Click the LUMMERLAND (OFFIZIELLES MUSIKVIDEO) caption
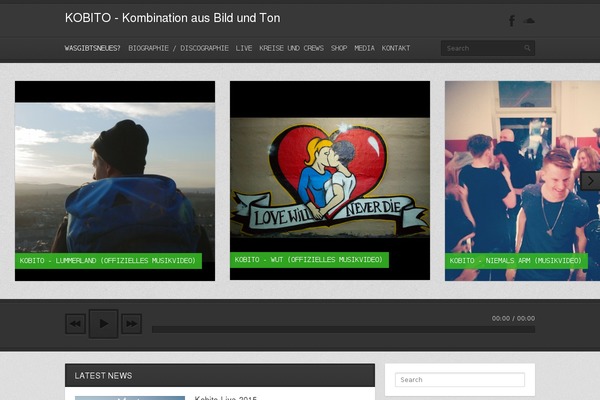600x400 pixels. click(x=108, y=261)
